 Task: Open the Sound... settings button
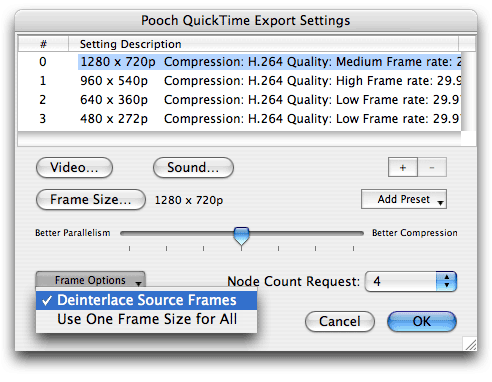pyautogui.click(x=193, y=167)
